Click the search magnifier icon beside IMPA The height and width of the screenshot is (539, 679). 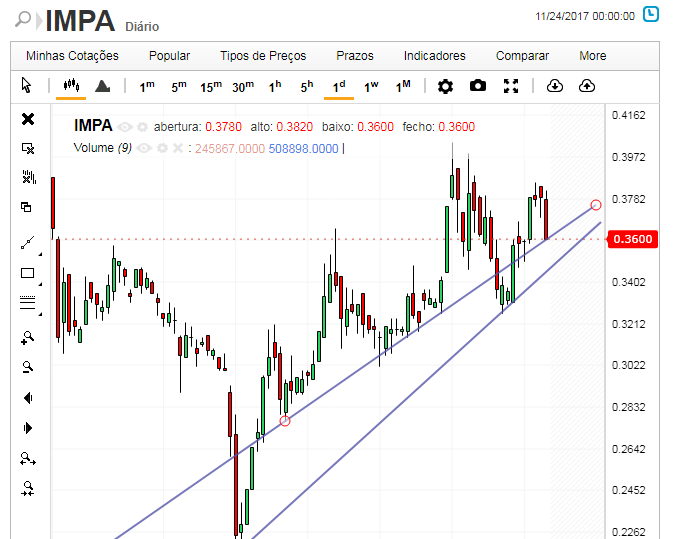23,19
